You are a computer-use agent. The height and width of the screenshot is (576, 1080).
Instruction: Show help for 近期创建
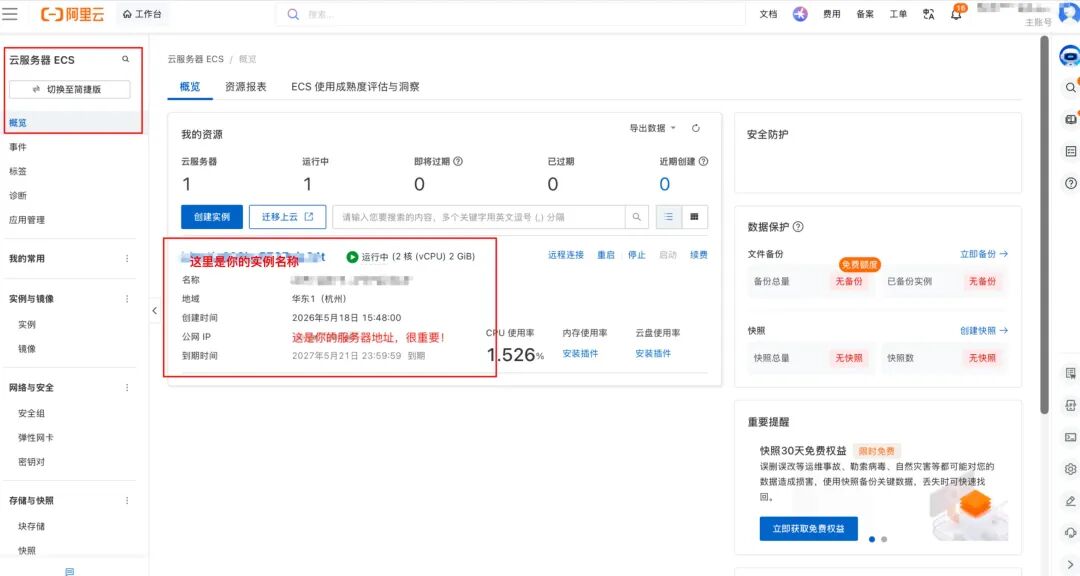(x=703, y=161)
